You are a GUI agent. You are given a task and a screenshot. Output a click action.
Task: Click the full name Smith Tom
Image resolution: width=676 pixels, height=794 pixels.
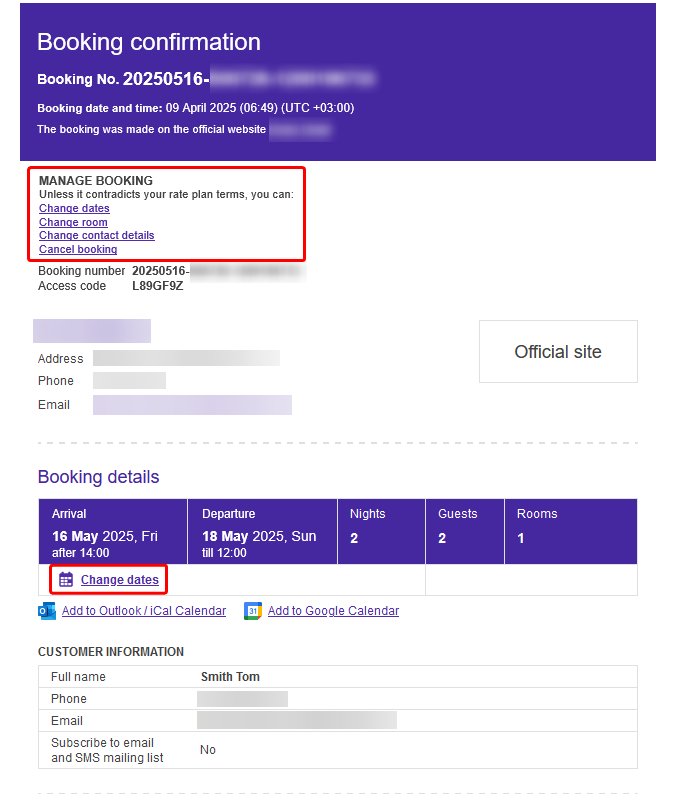tap(230, 677)
